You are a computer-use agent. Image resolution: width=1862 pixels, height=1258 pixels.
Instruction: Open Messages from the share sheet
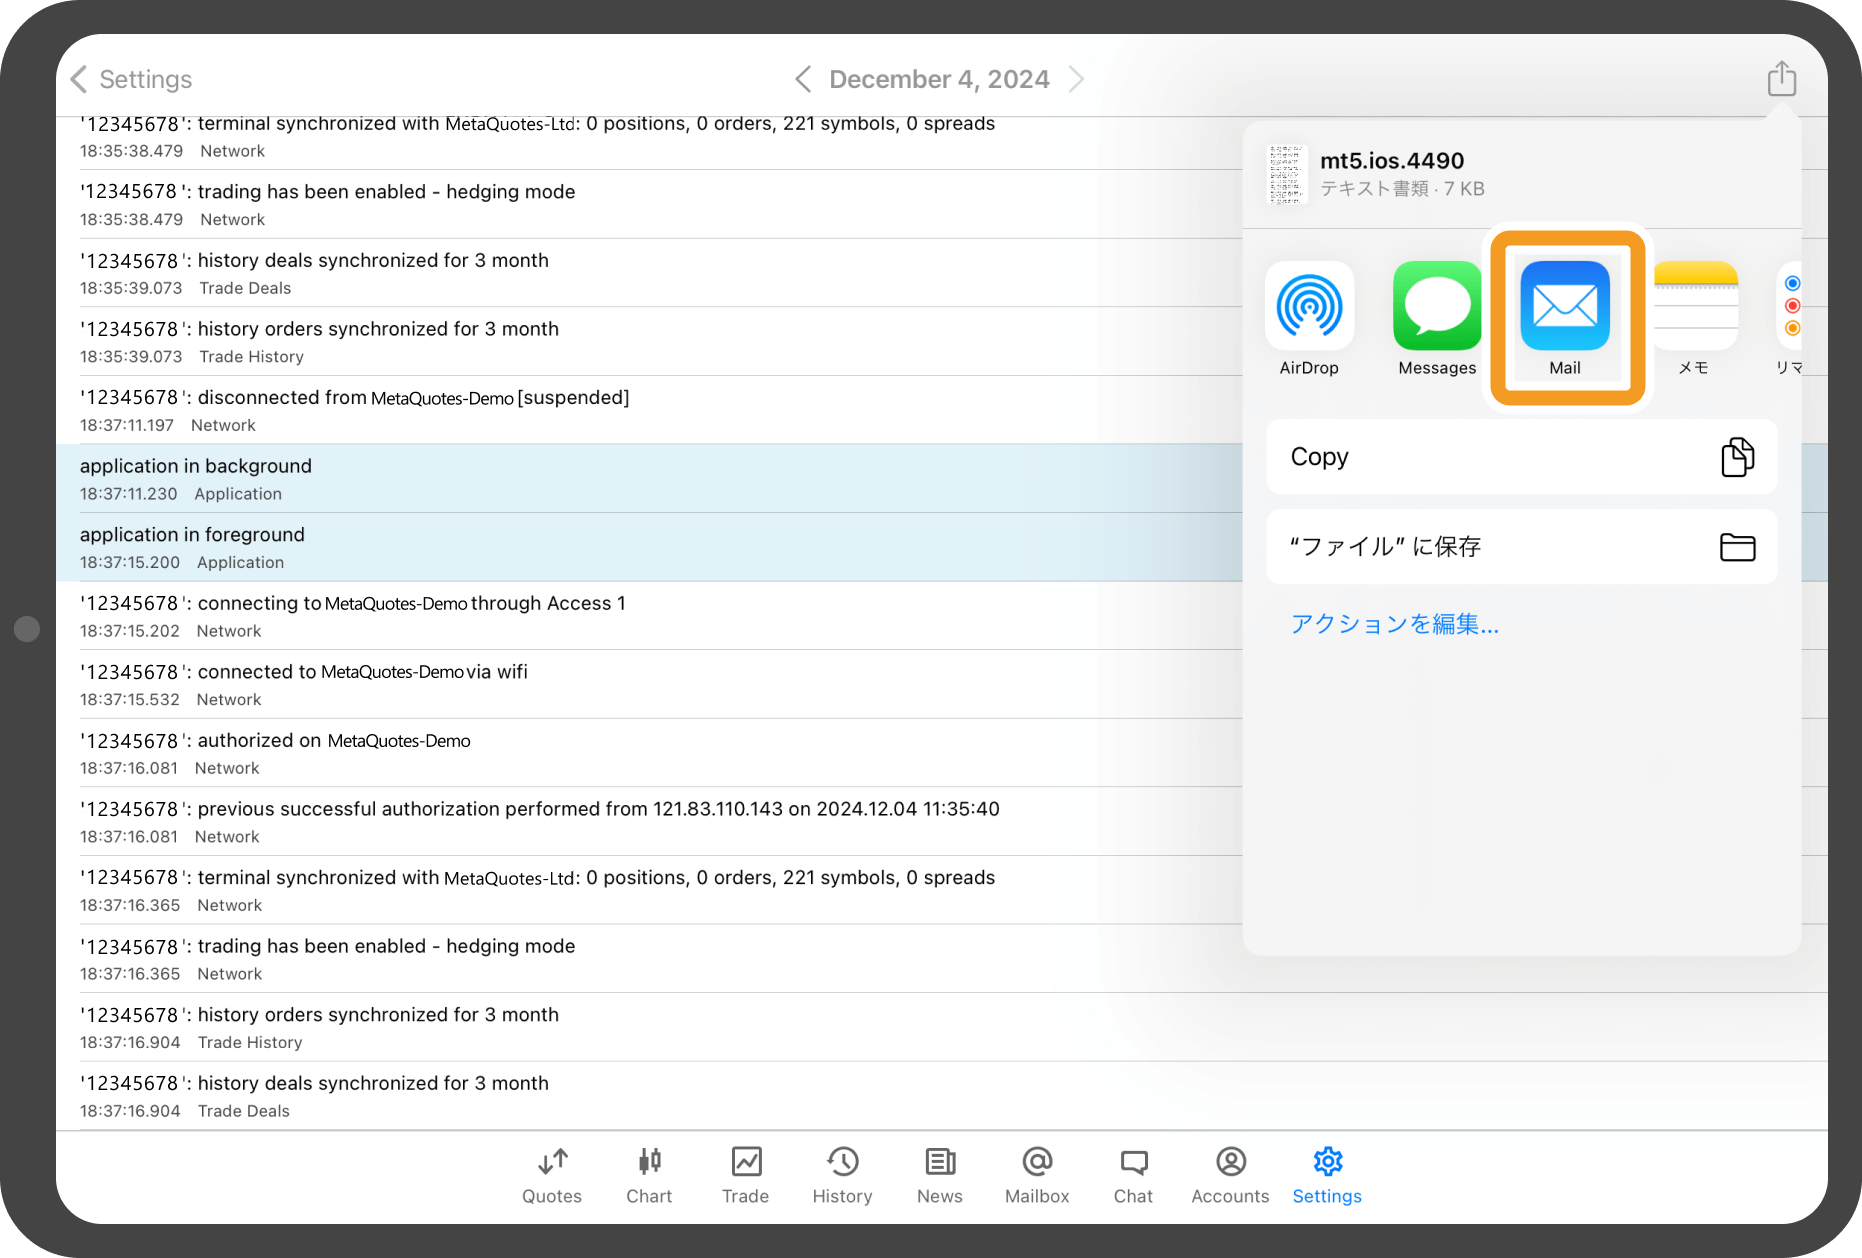pos(1437,307)
